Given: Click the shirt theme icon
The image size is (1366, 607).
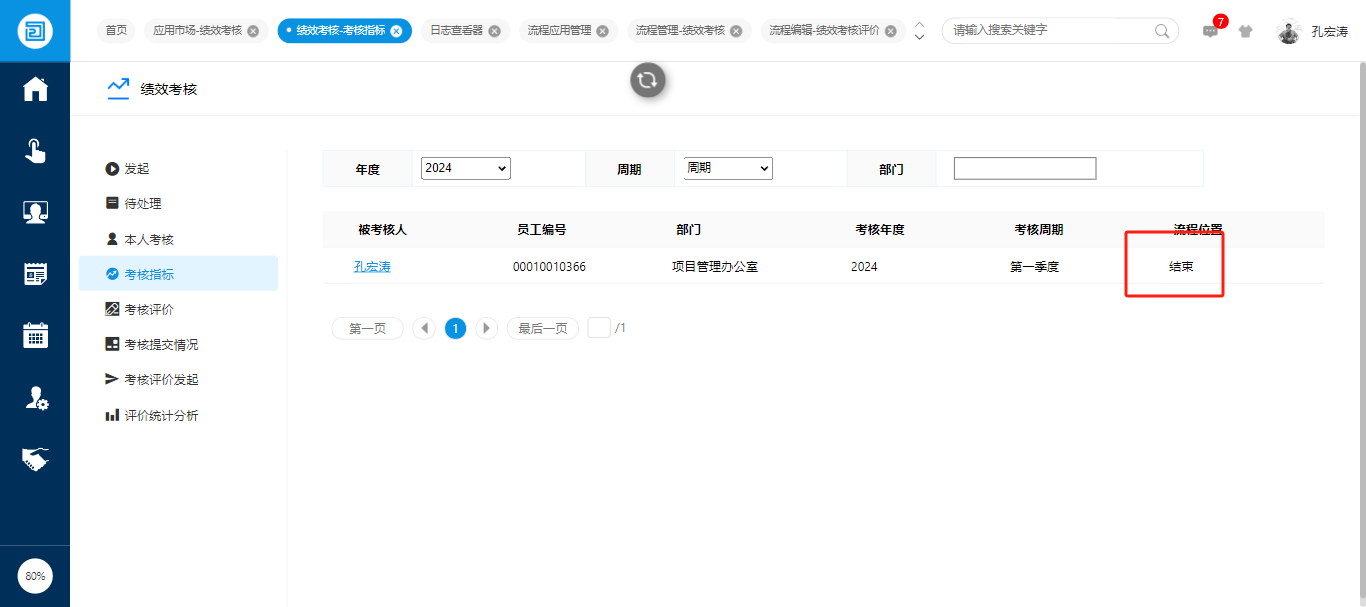Looking at the screenshot, I should pyautogui.click(x=1245, y=31).
